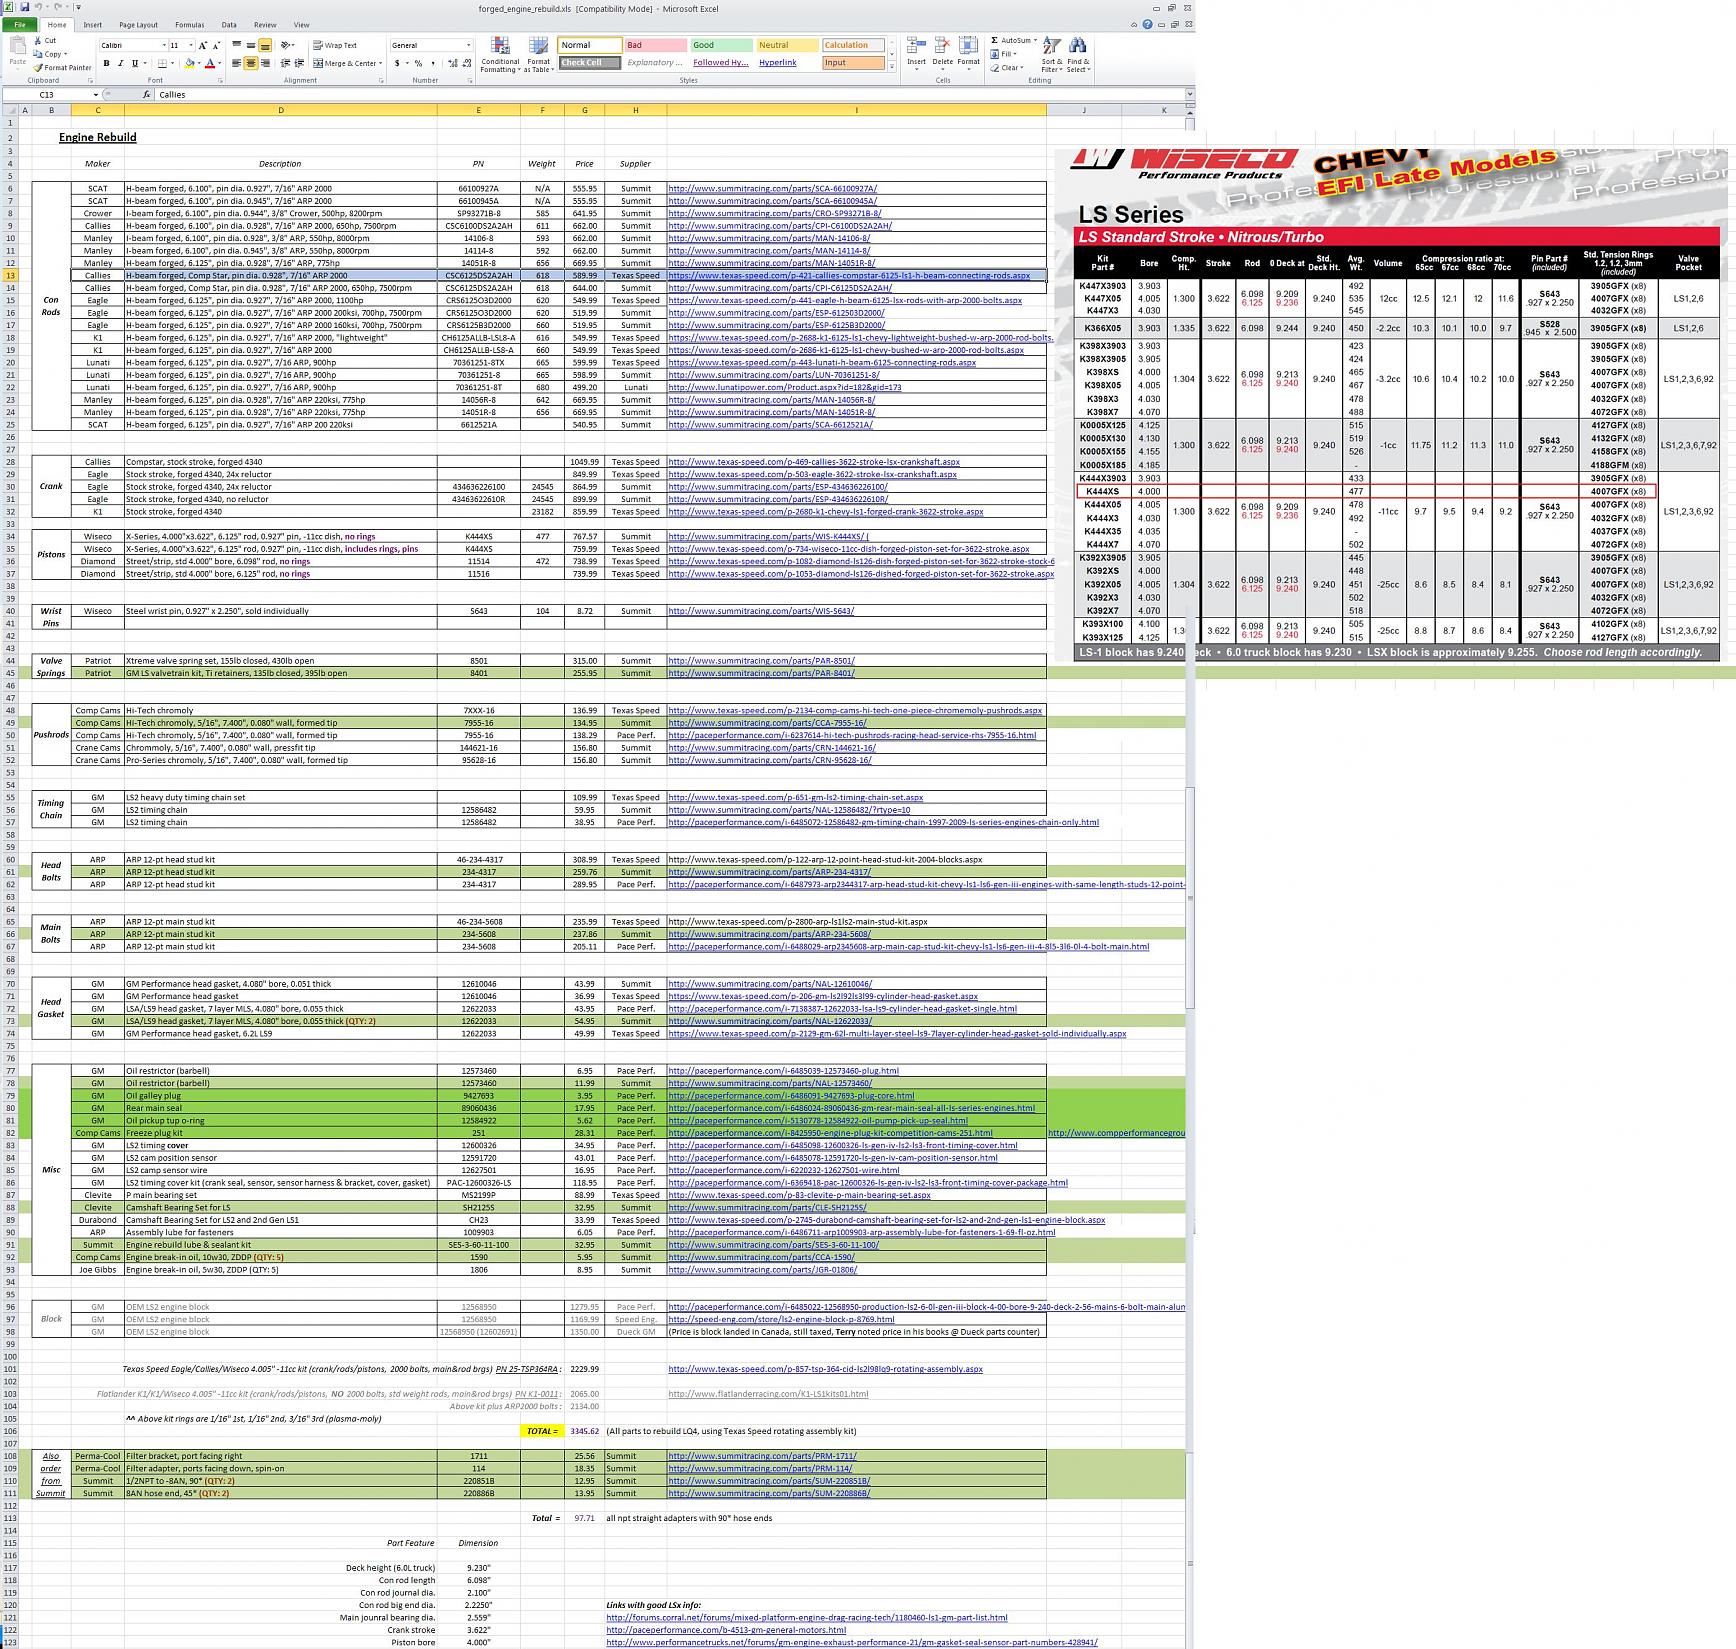Open Find & Select binoculars
Image resolution: width=1736 pixels, height=1649 pixels.
(x=1077, y=55)
